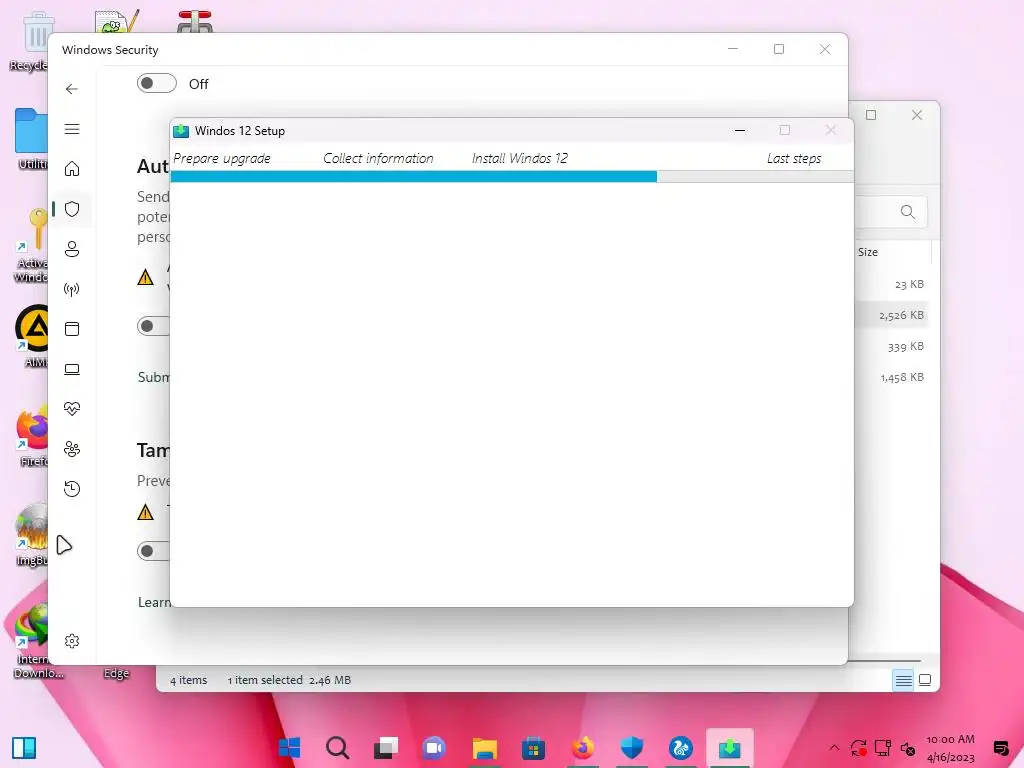The height and width of the screenshot is (768, 1024).
Task: Select Virus & threat protection shield icon
Action: (72, 209)
